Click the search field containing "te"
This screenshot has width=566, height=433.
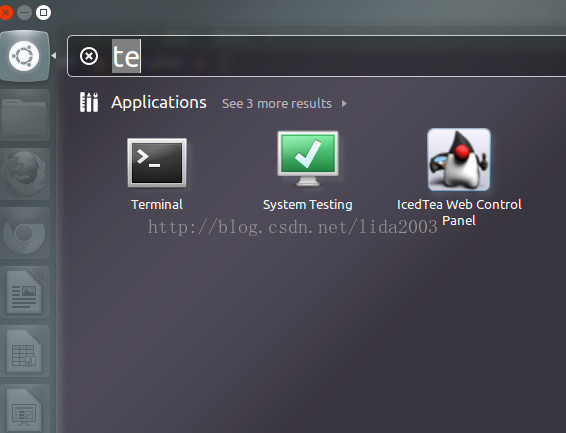[x=318, y=56]
